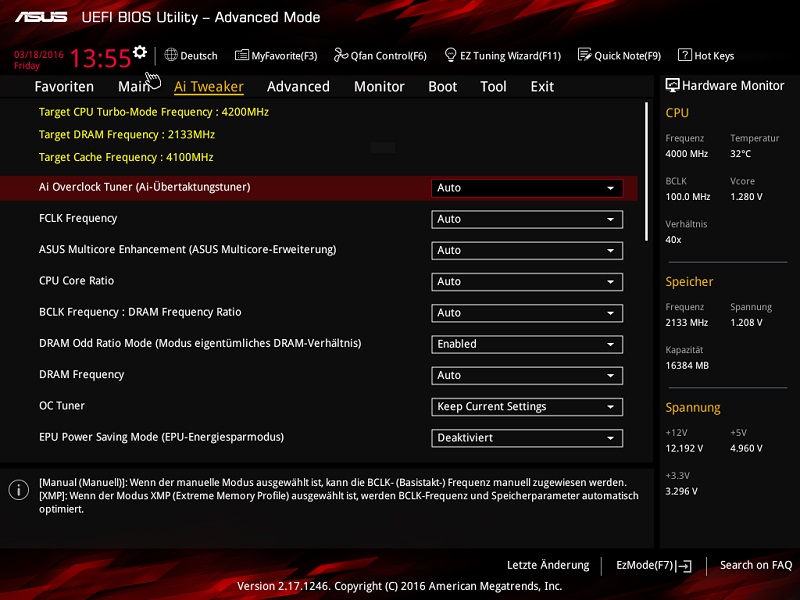This screenshot has height=600, width=800.
Task: Open the Tool tab
Action: click(x=493, y=87)
